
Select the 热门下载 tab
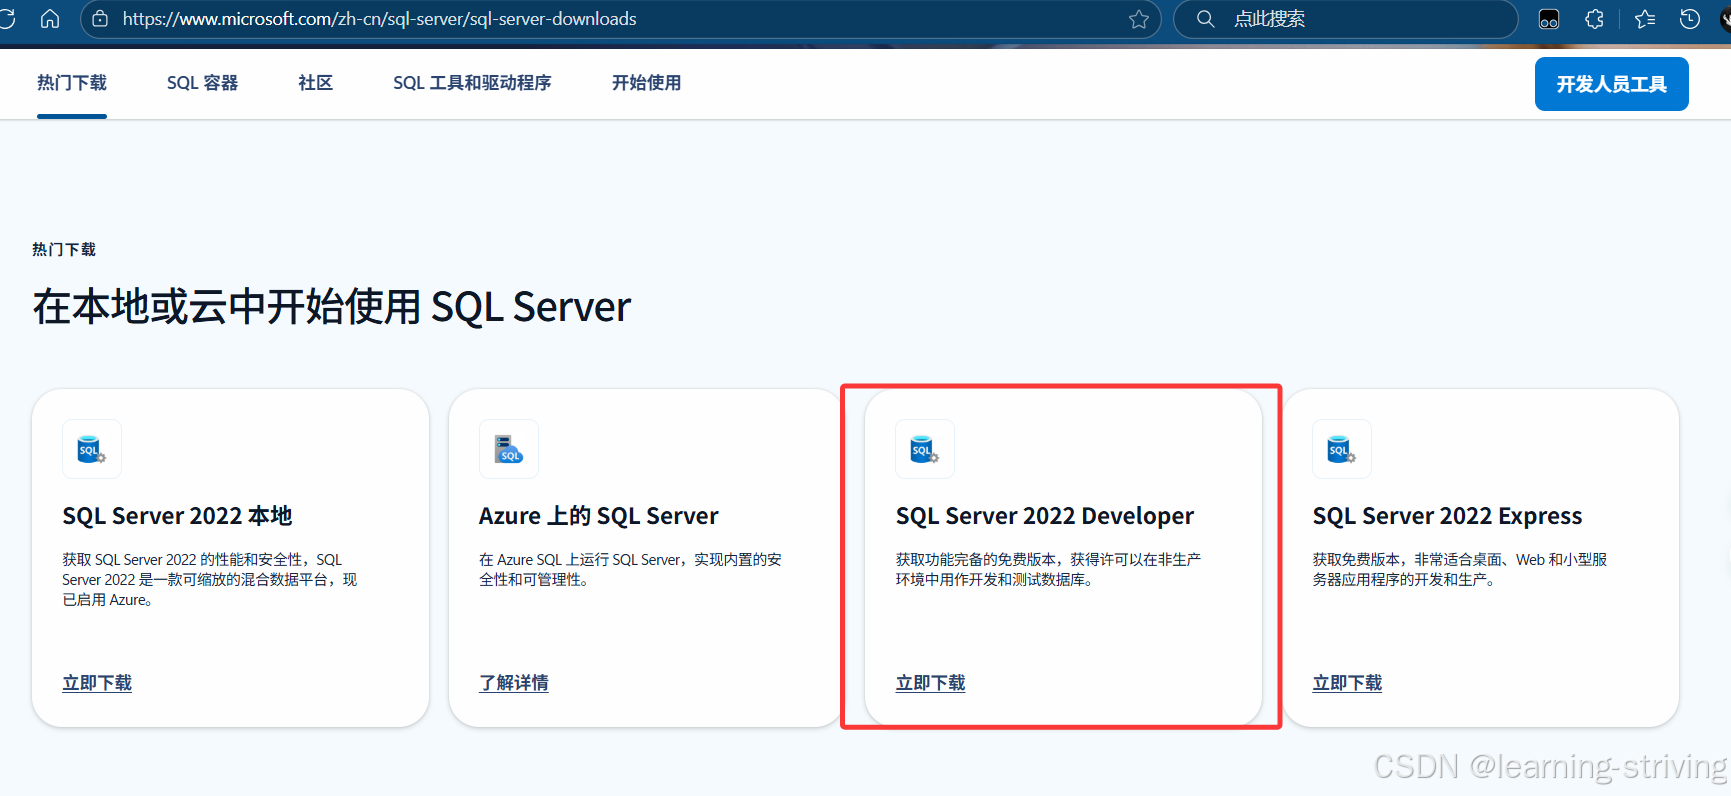pos(72,83)
